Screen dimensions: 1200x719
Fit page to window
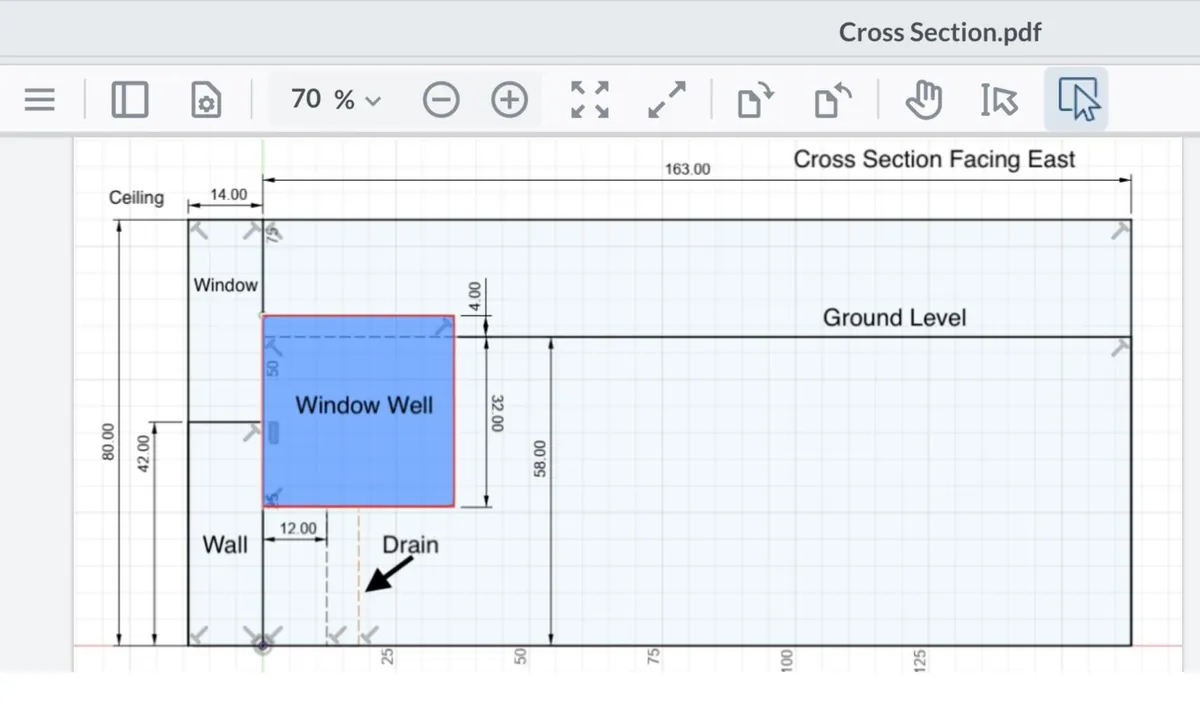coord(590,100)
